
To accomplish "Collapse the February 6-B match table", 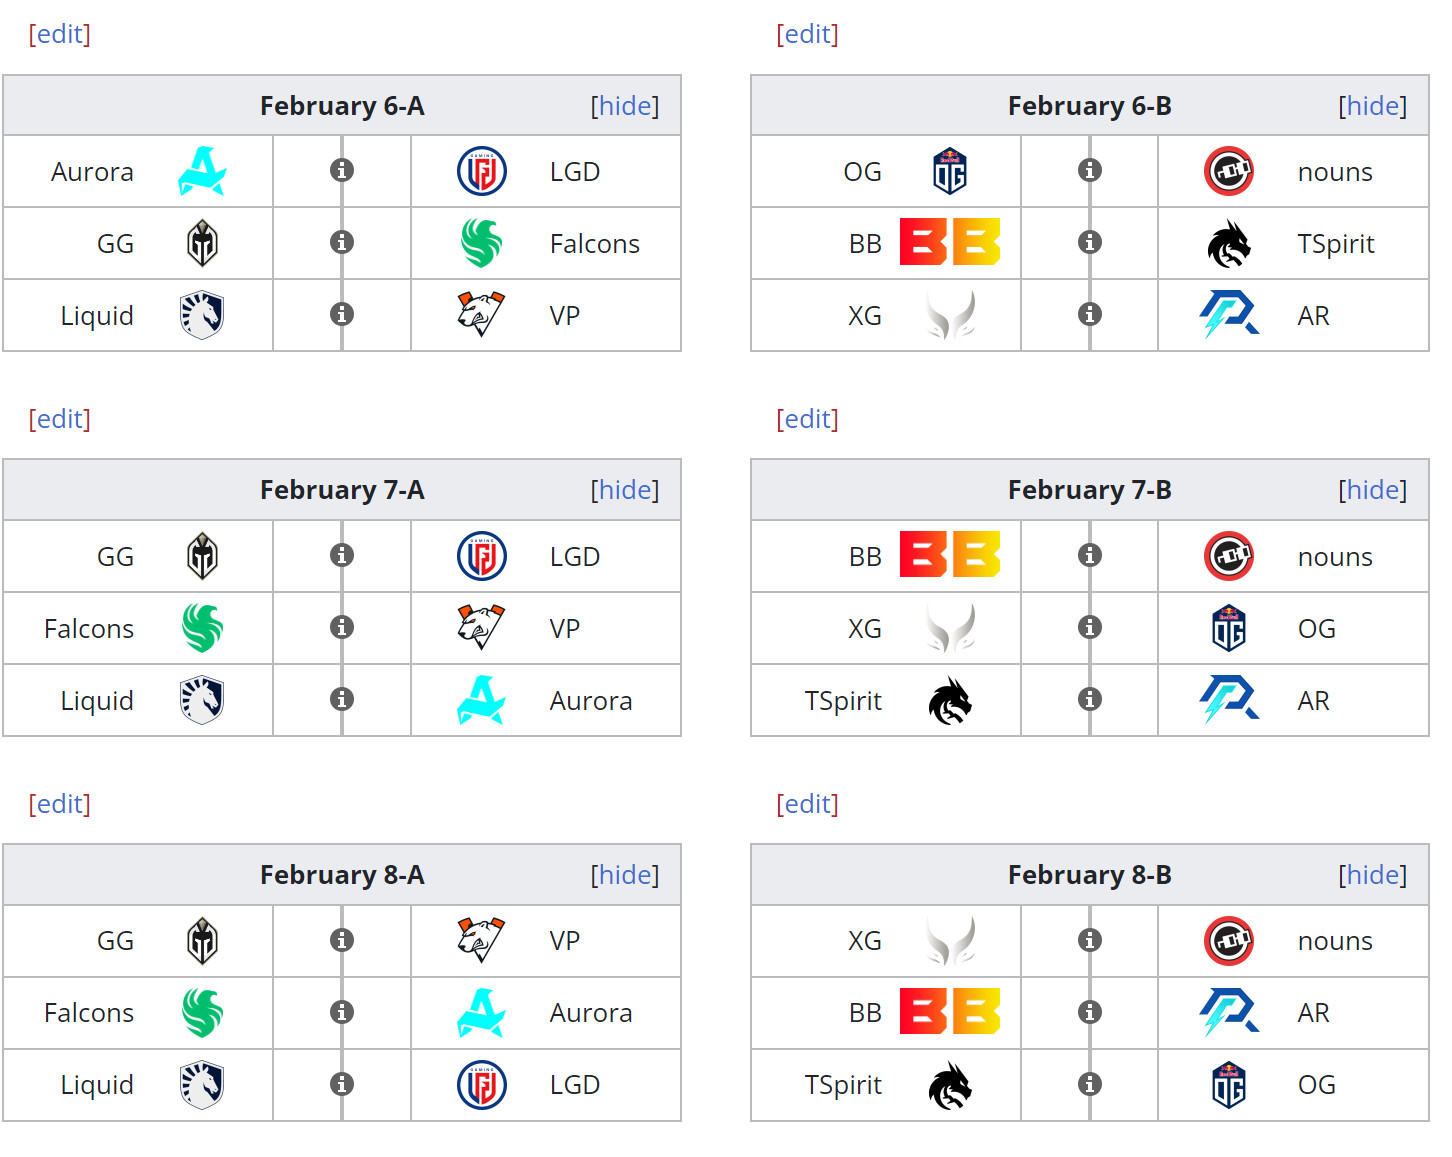I will click(1373, 106).
